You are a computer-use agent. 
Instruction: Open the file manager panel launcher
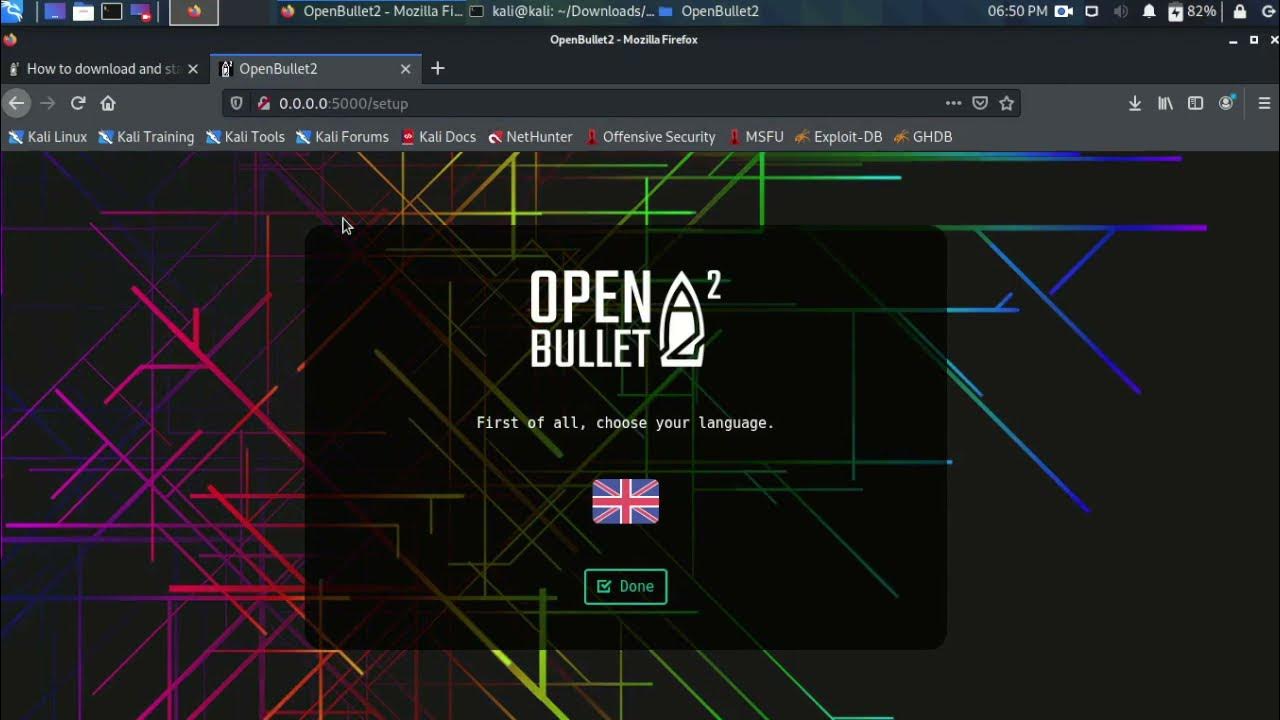pos(83,12)
